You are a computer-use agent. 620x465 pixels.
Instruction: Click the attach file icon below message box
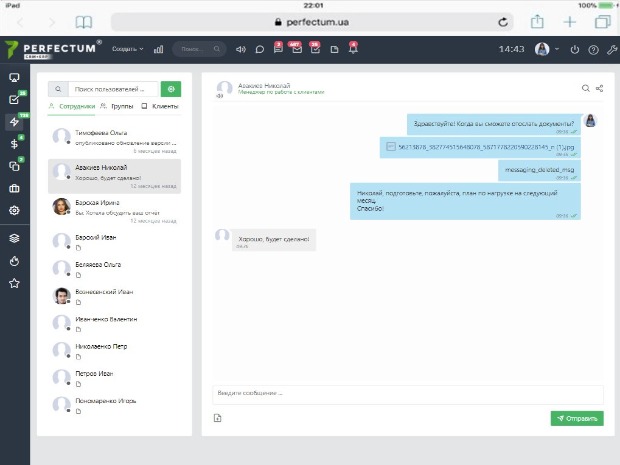(x=217, y=418)
